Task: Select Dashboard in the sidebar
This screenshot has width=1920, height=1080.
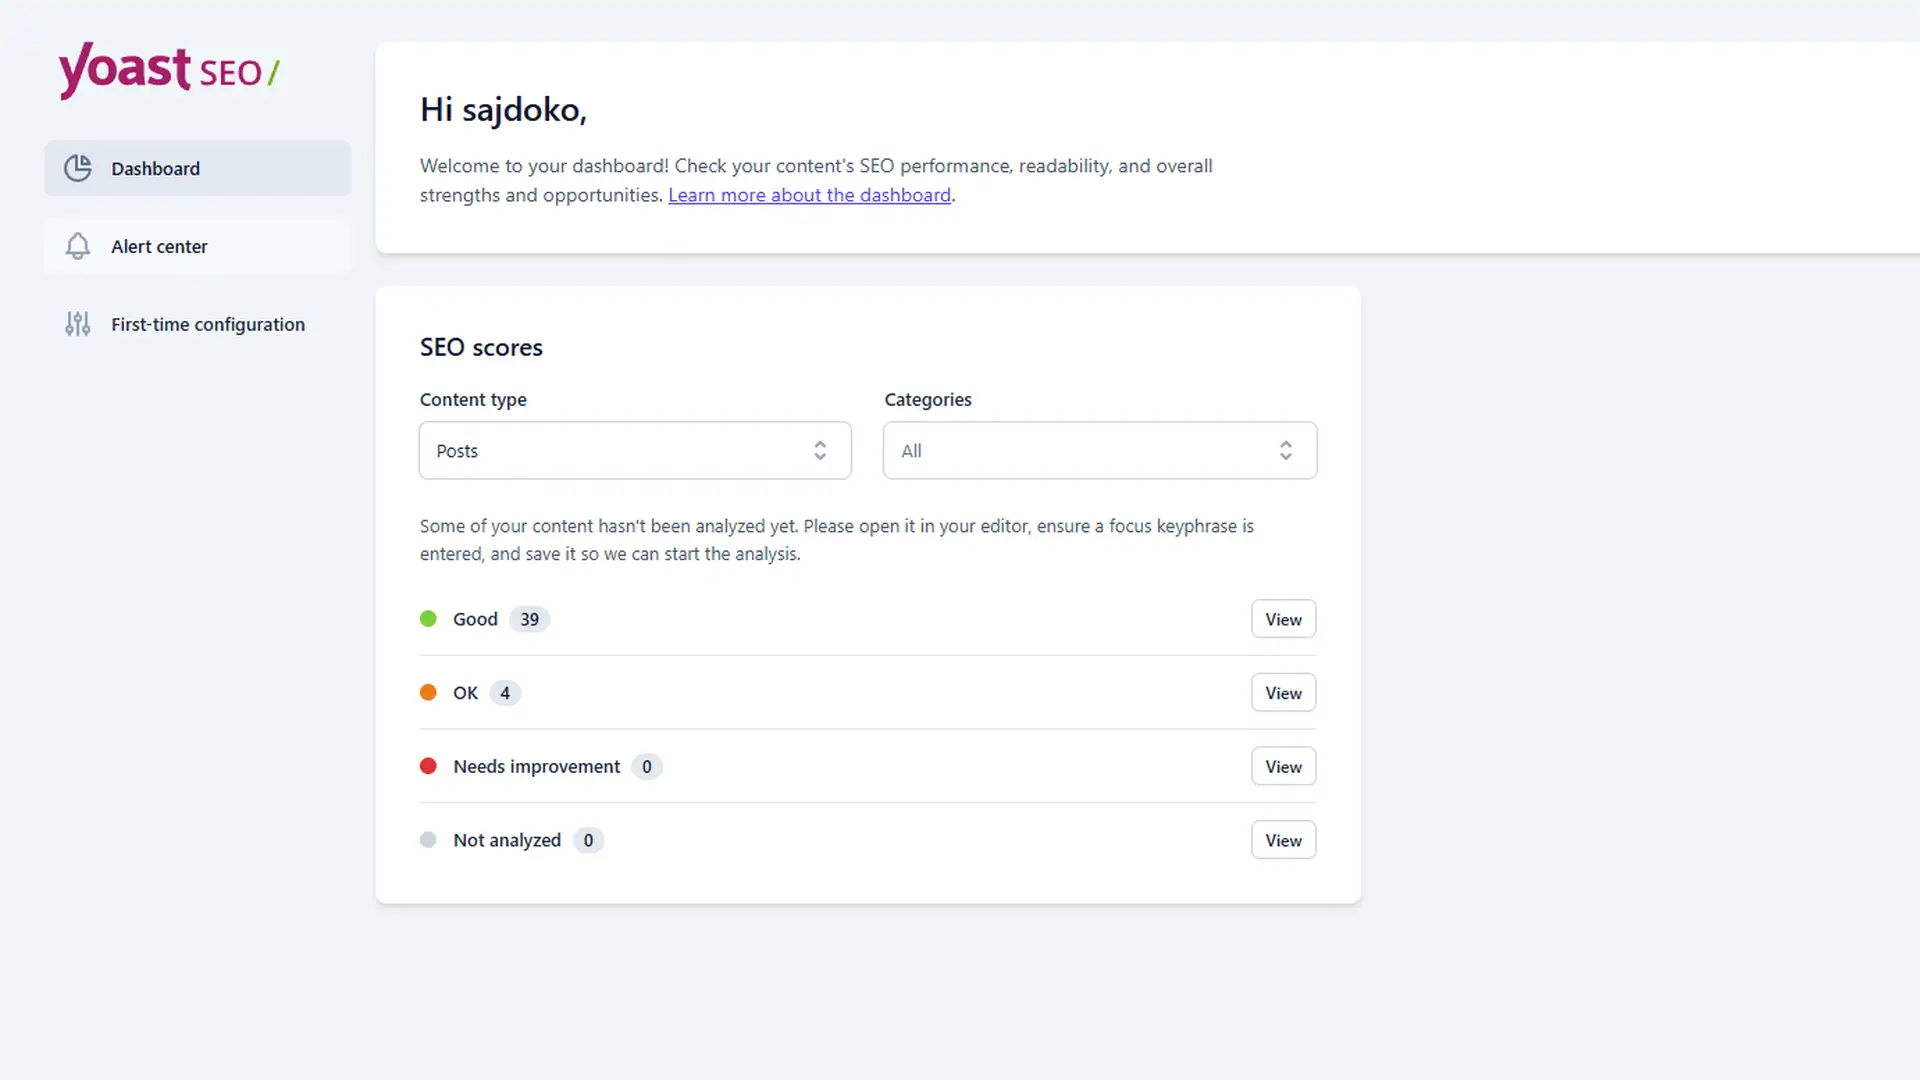Action: click(x=155, y=168)
